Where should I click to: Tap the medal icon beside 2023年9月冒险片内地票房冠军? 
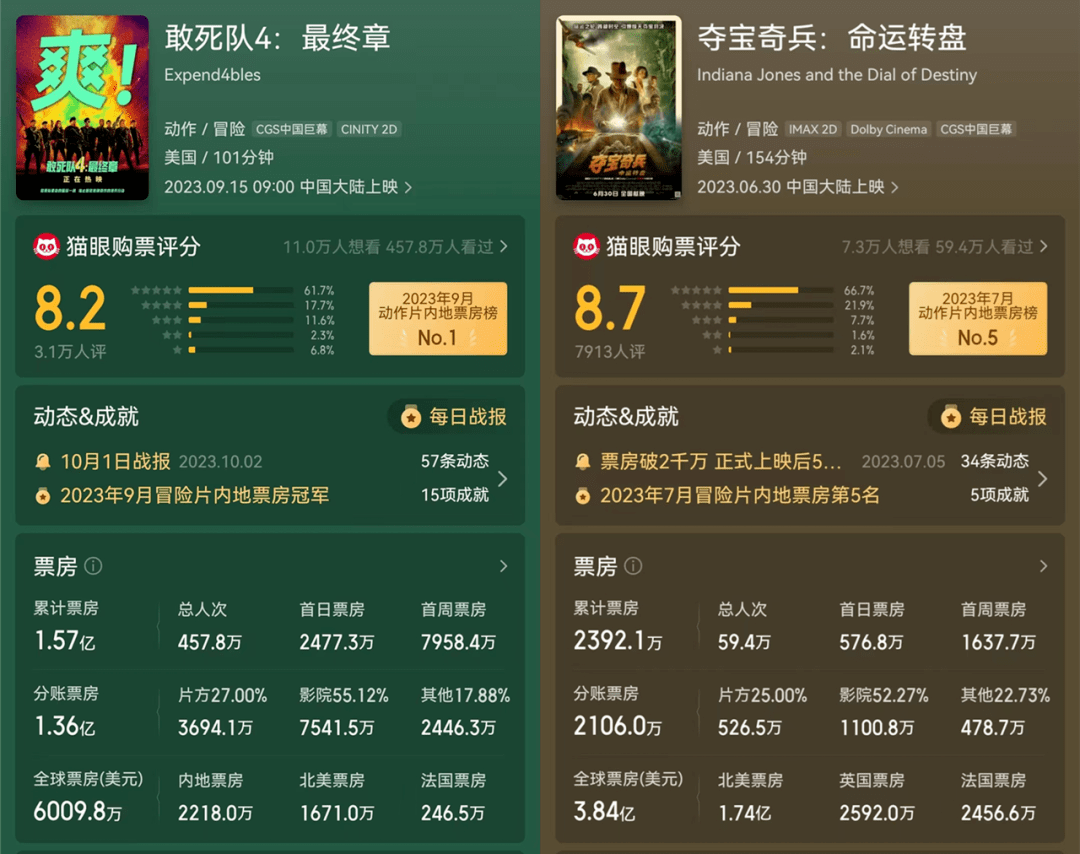coord(42,495)
